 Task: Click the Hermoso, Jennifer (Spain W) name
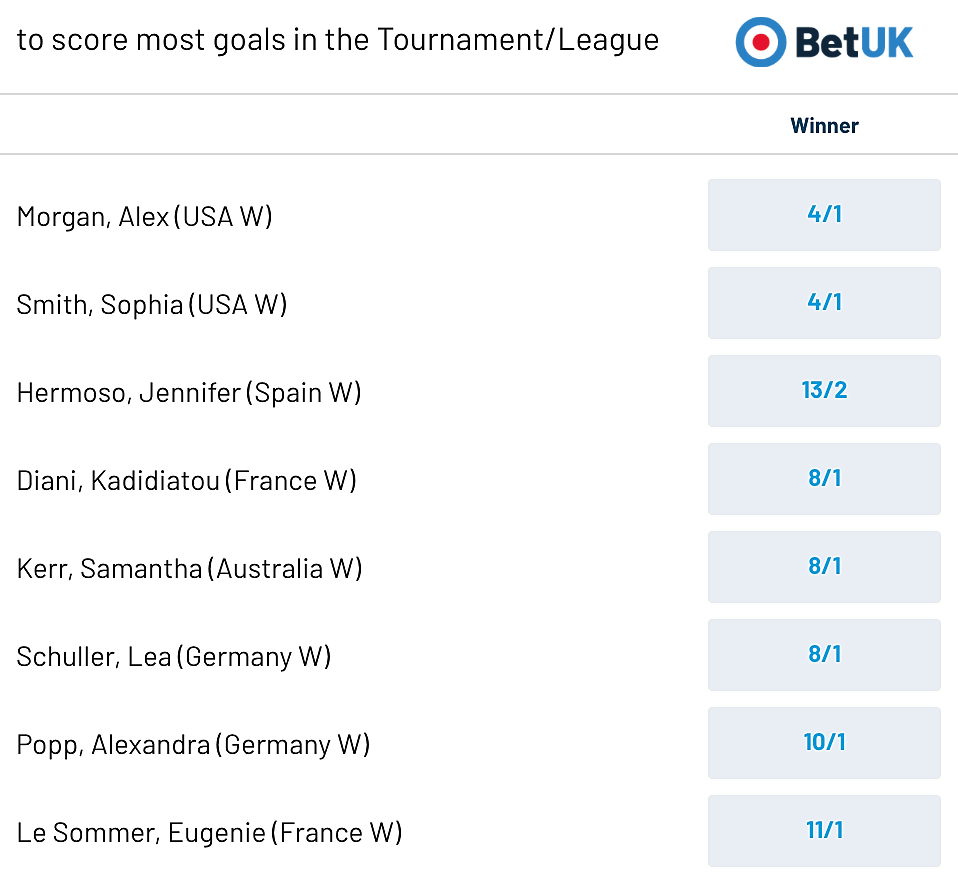tap(189, 393)
